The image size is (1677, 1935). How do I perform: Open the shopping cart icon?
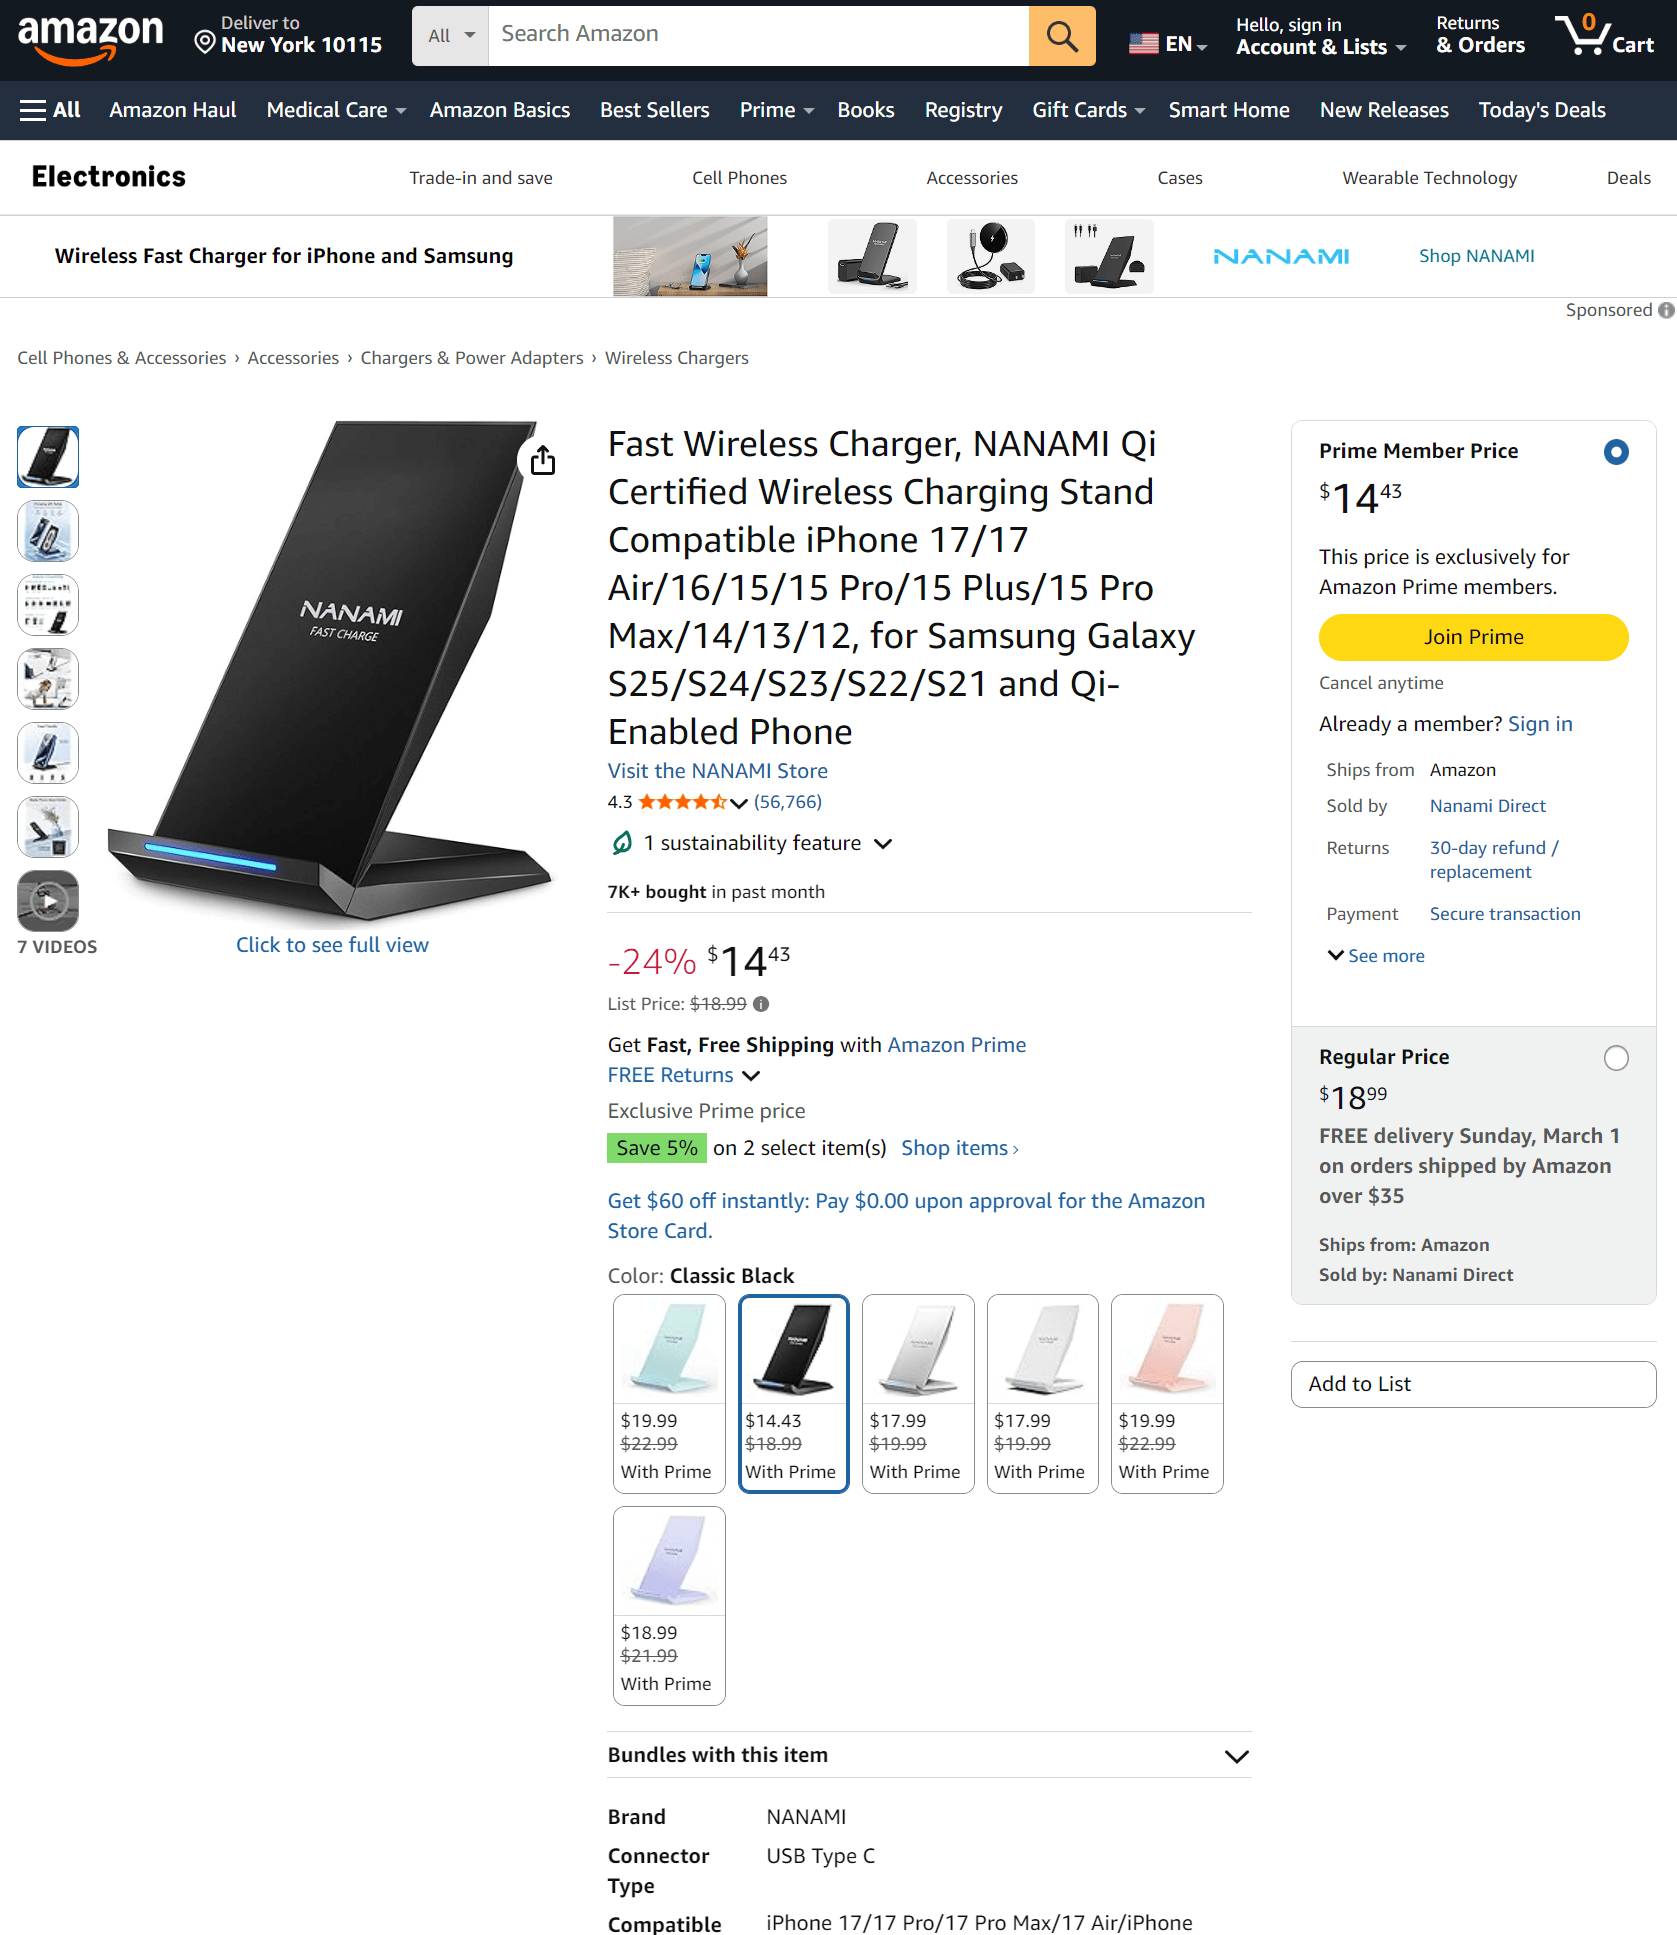(1603, 36)
